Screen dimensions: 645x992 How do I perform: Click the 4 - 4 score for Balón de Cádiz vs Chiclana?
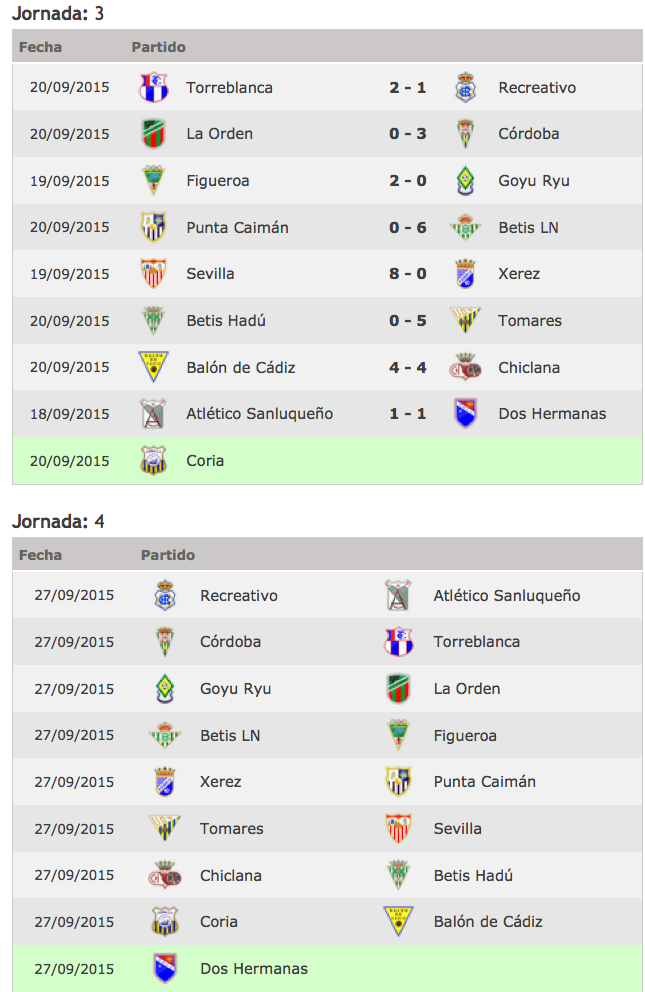click(x=408, y=368)
